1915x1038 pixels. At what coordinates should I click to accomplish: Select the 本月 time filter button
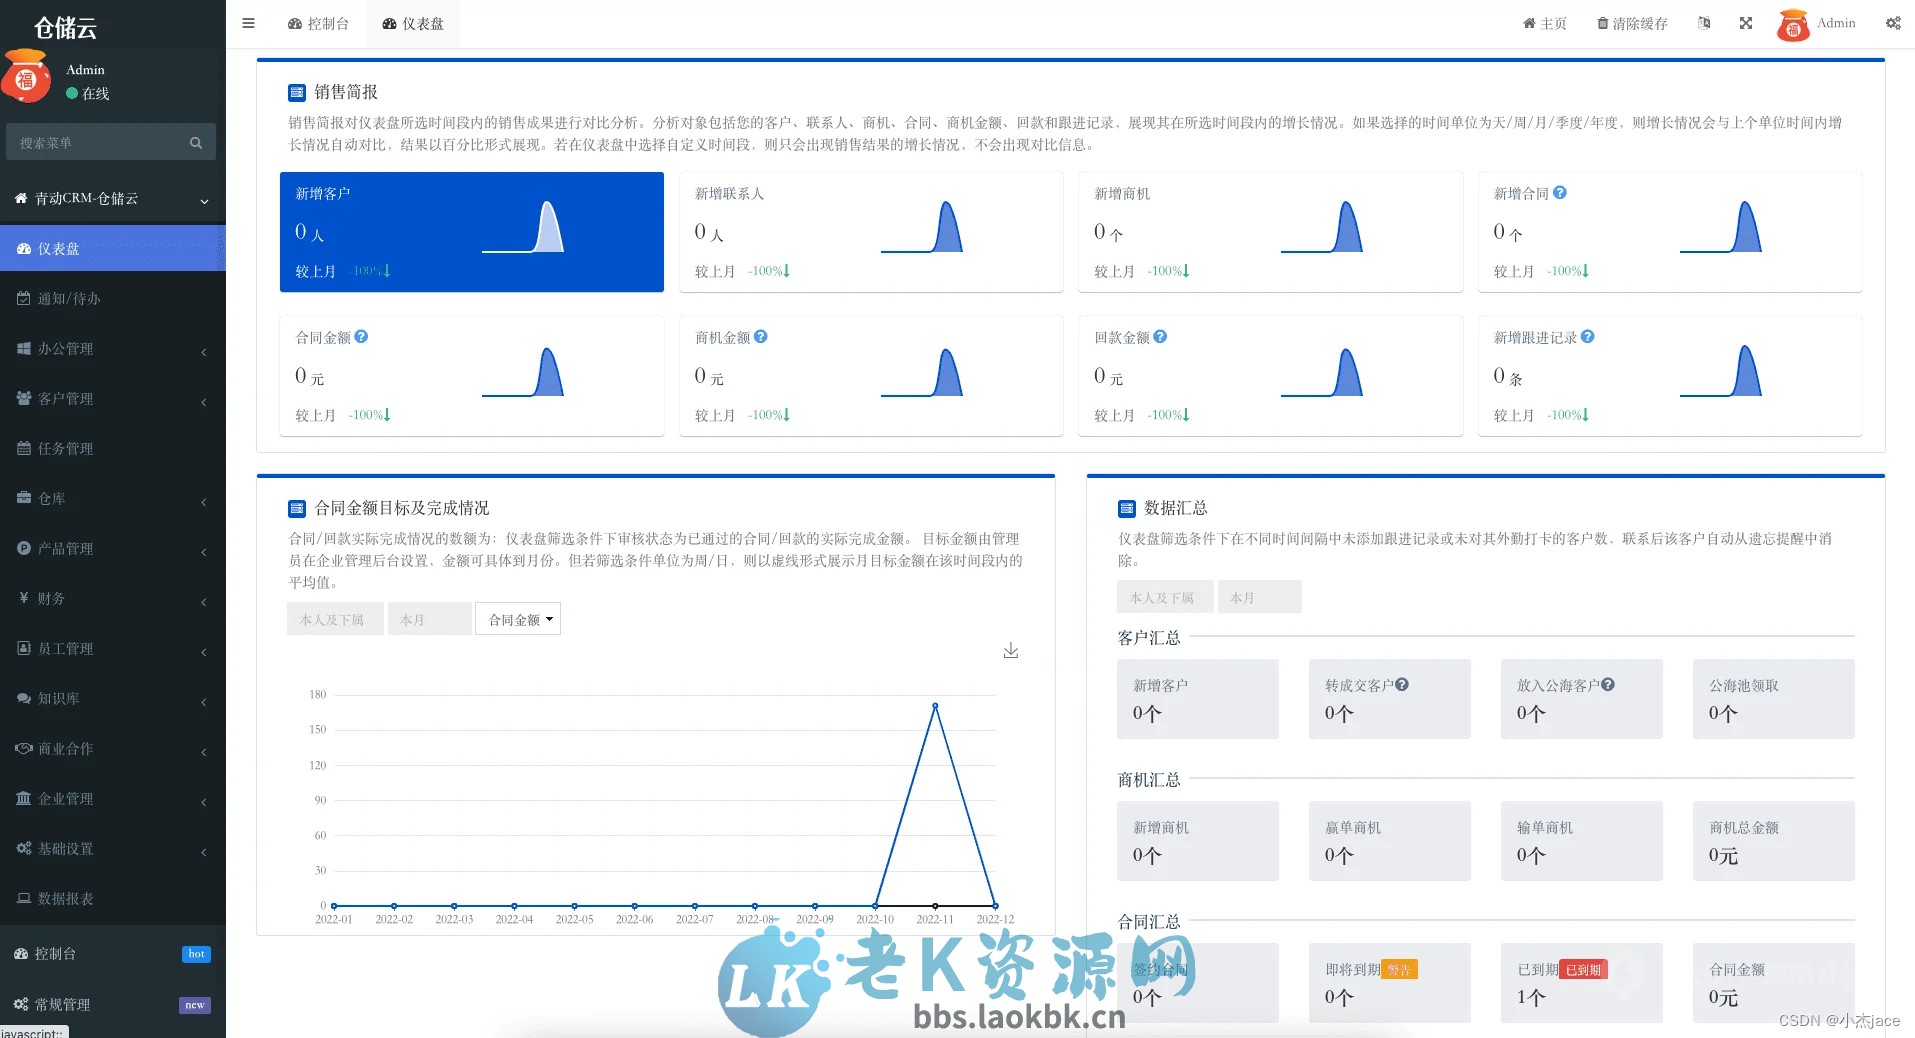click(429, 618)
